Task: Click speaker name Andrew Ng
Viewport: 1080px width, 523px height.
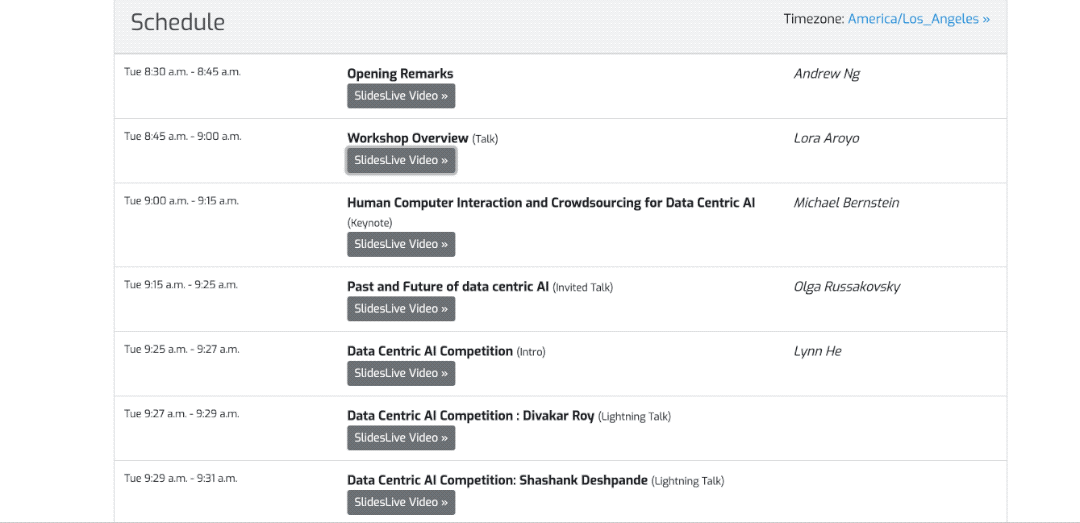Action: point(826,74)
